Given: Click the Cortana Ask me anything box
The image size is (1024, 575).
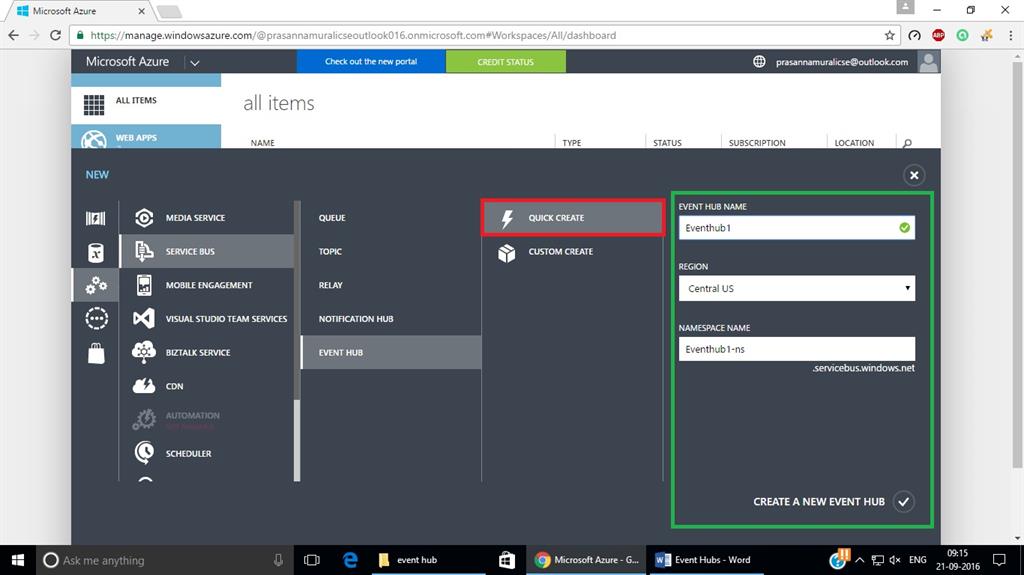Looking at the screenshot, I should click(163, 560).
